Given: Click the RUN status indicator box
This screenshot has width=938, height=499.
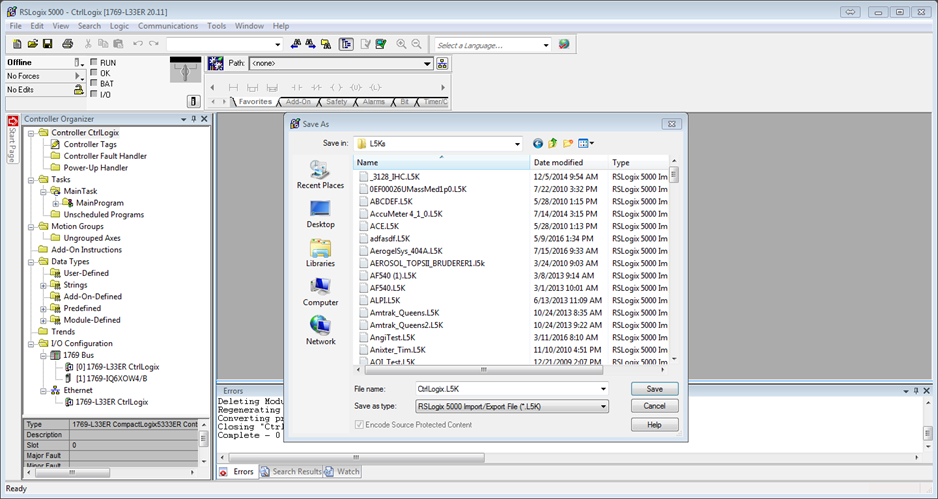Looking at the screenshot, I should (93, 62).
